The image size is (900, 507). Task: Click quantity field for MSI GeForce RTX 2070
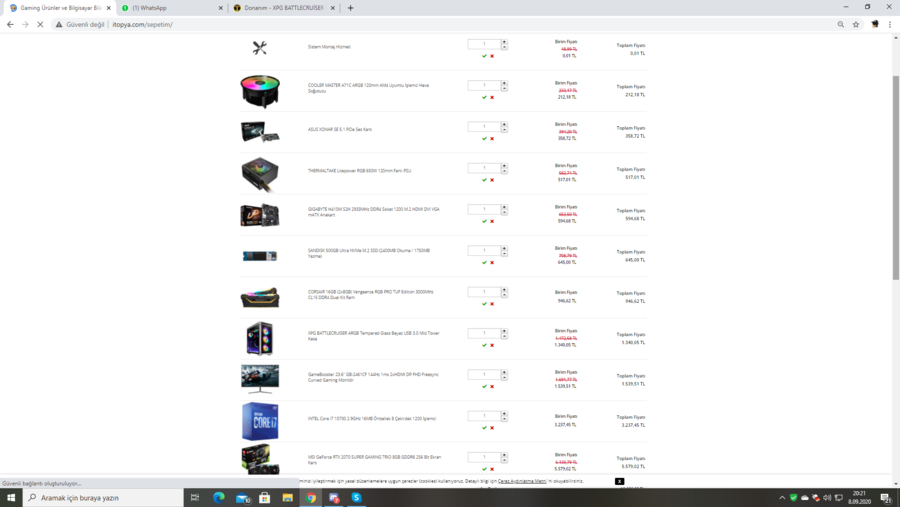484,457
